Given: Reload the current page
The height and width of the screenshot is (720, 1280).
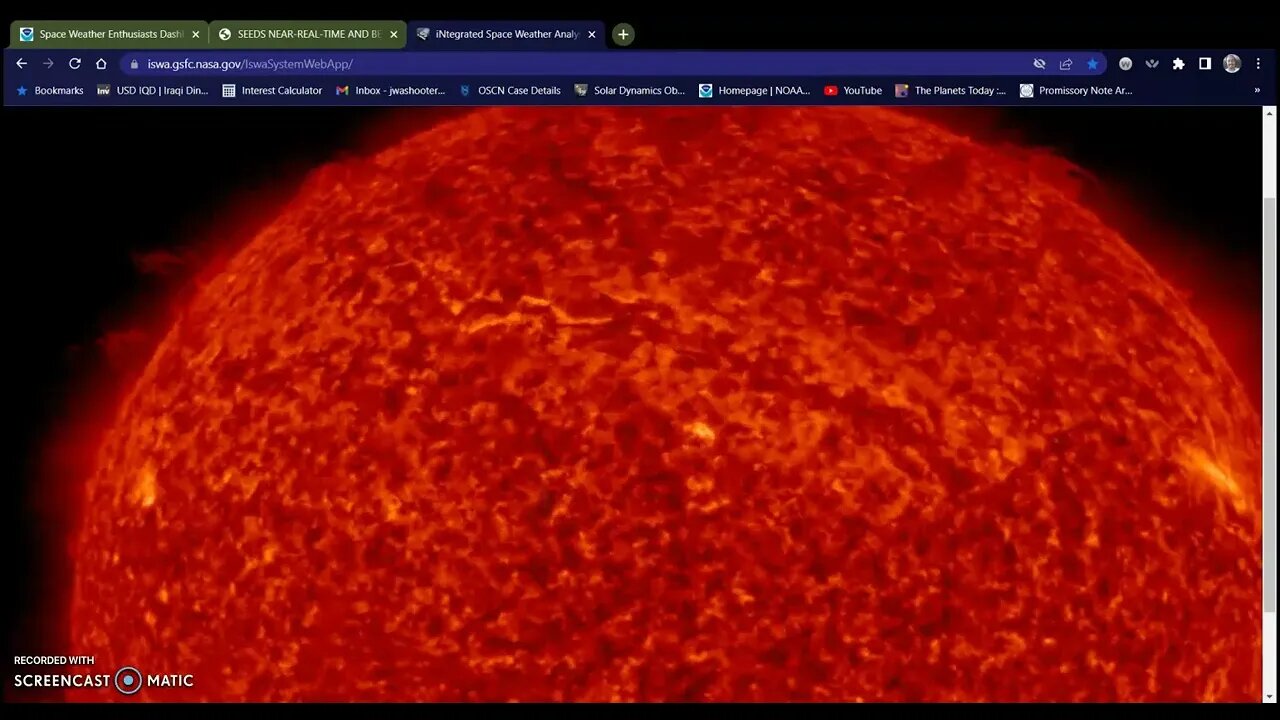Looking at the screenshot, I should pyautogui.click(x=75, y=64).
